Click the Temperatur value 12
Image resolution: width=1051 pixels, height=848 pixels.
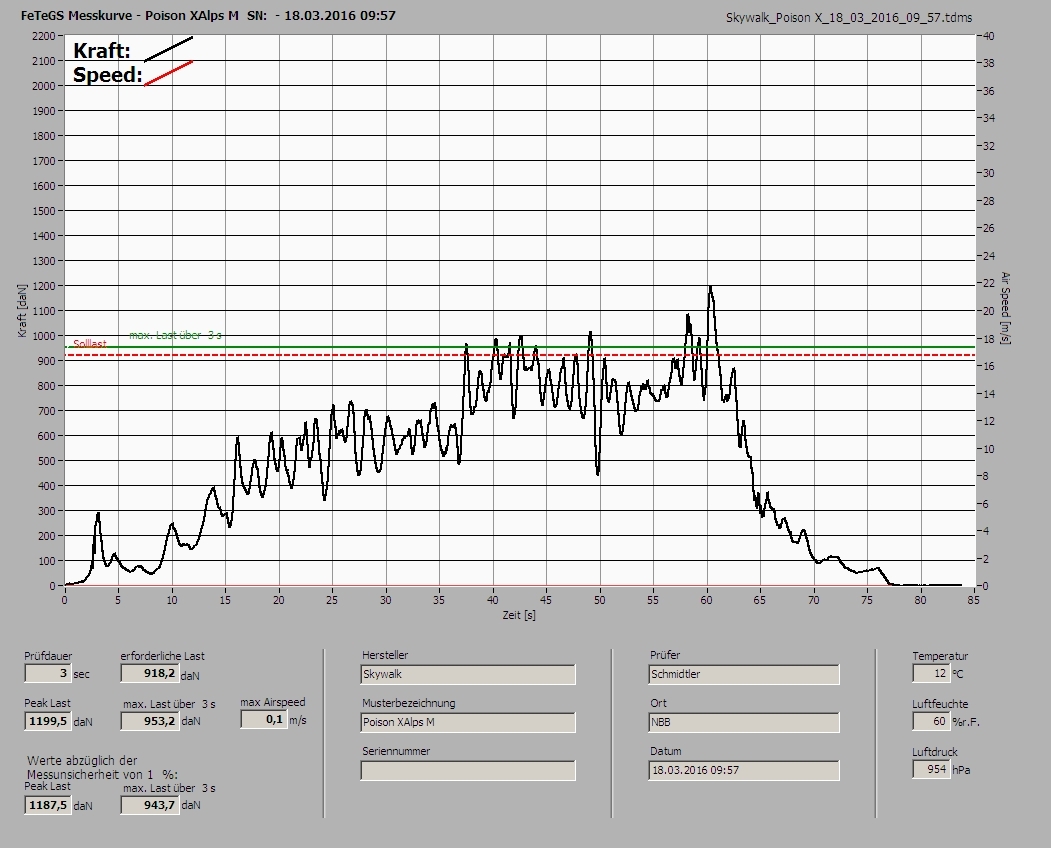pos(930,673)
